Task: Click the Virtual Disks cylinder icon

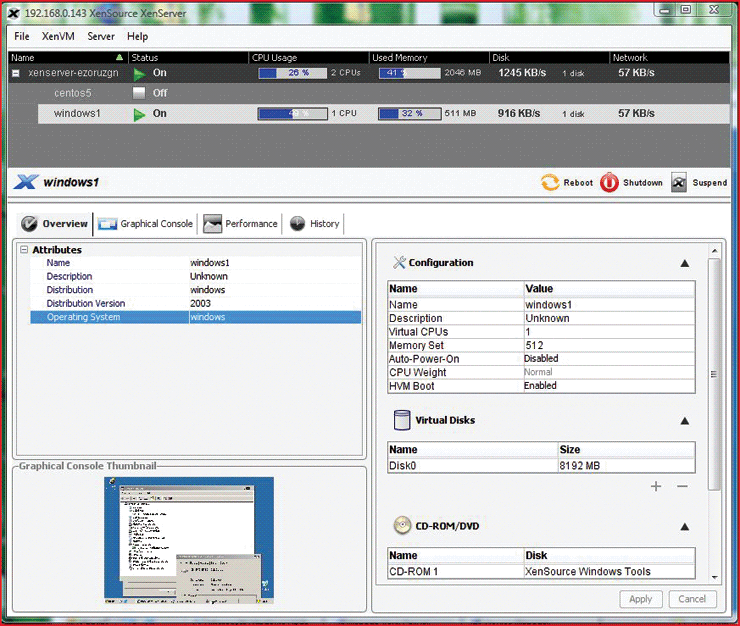Action: 402,420
